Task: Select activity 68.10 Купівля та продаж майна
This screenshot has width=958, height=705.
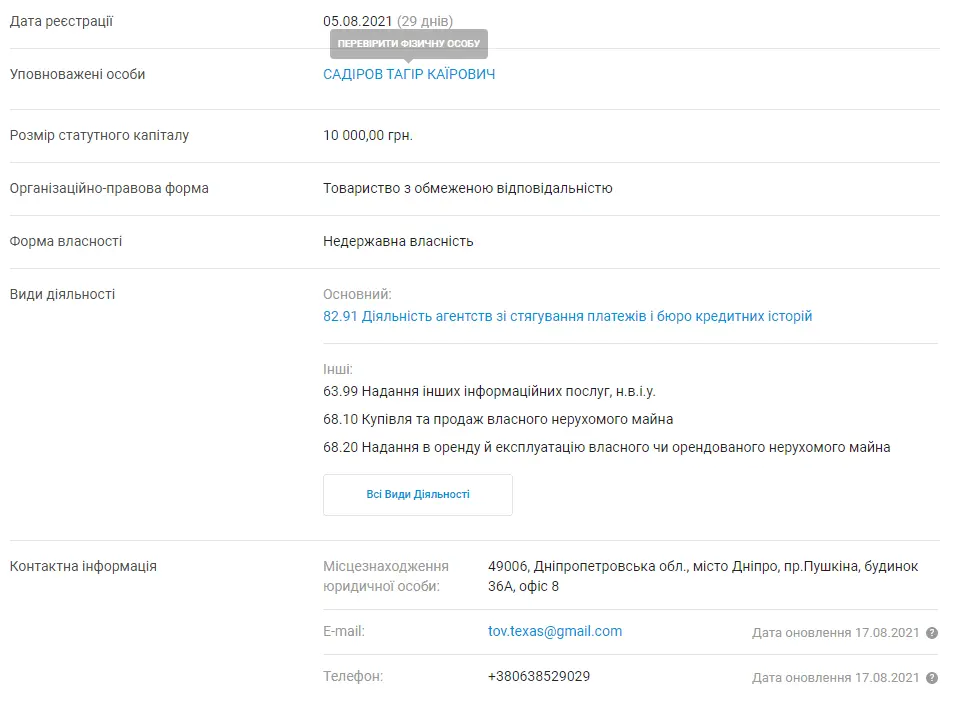Action: [x=498, y=419]
